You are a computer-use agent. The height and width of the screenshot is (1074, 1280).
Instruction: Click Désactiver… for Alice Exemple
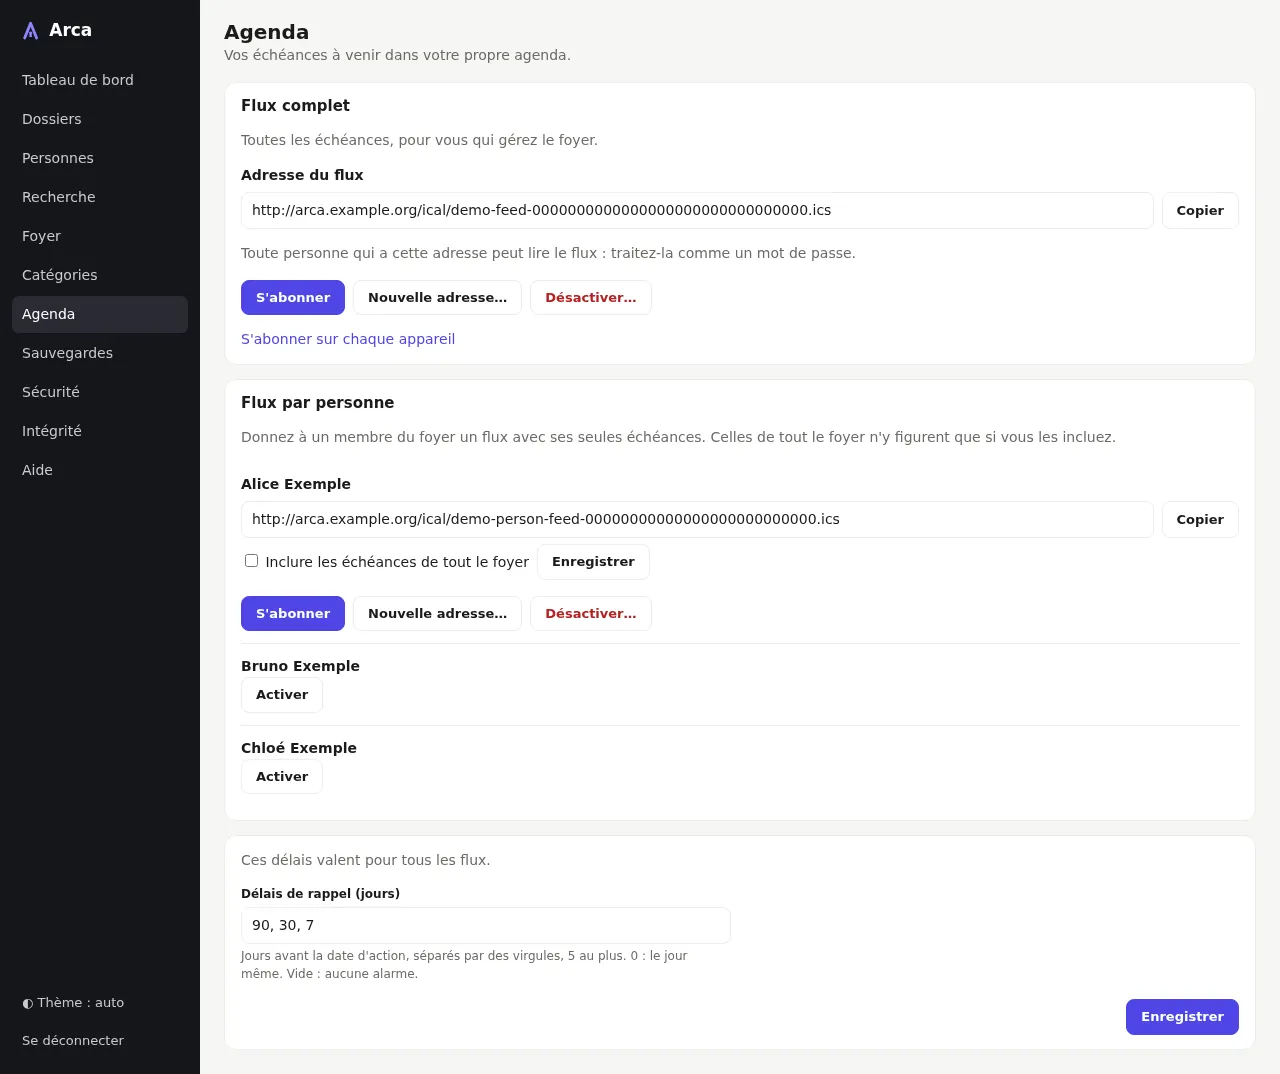coord(591,614)
